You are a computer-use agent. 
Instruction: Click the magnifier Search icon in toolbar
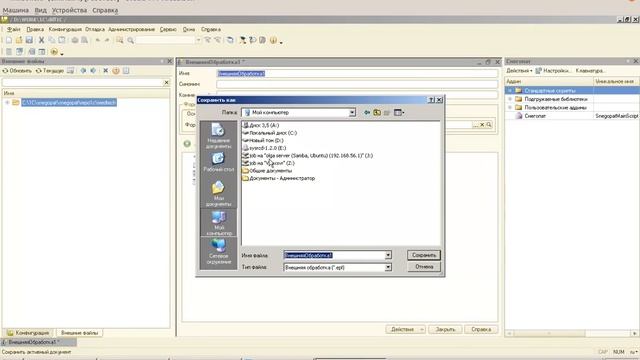pyautogui.click(x=130, y=40)
